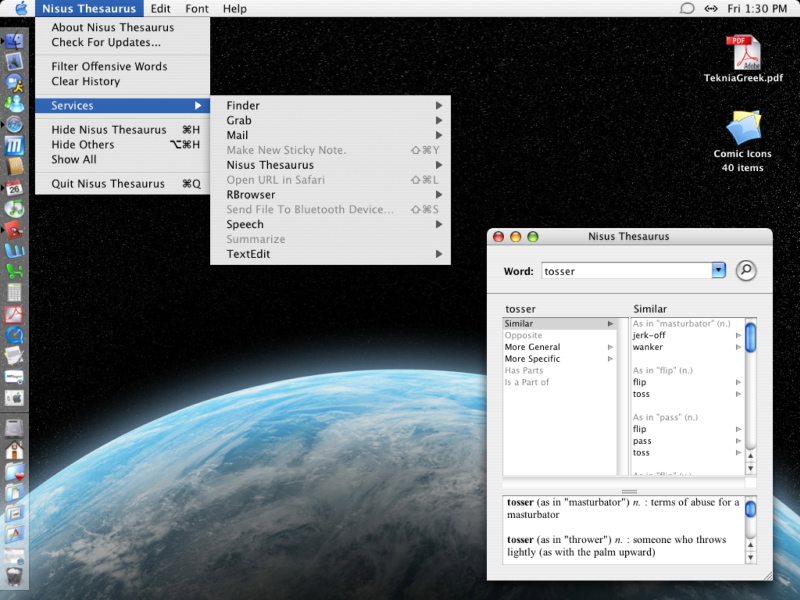
Task: Click the Word input field
Action: (627, 271)
